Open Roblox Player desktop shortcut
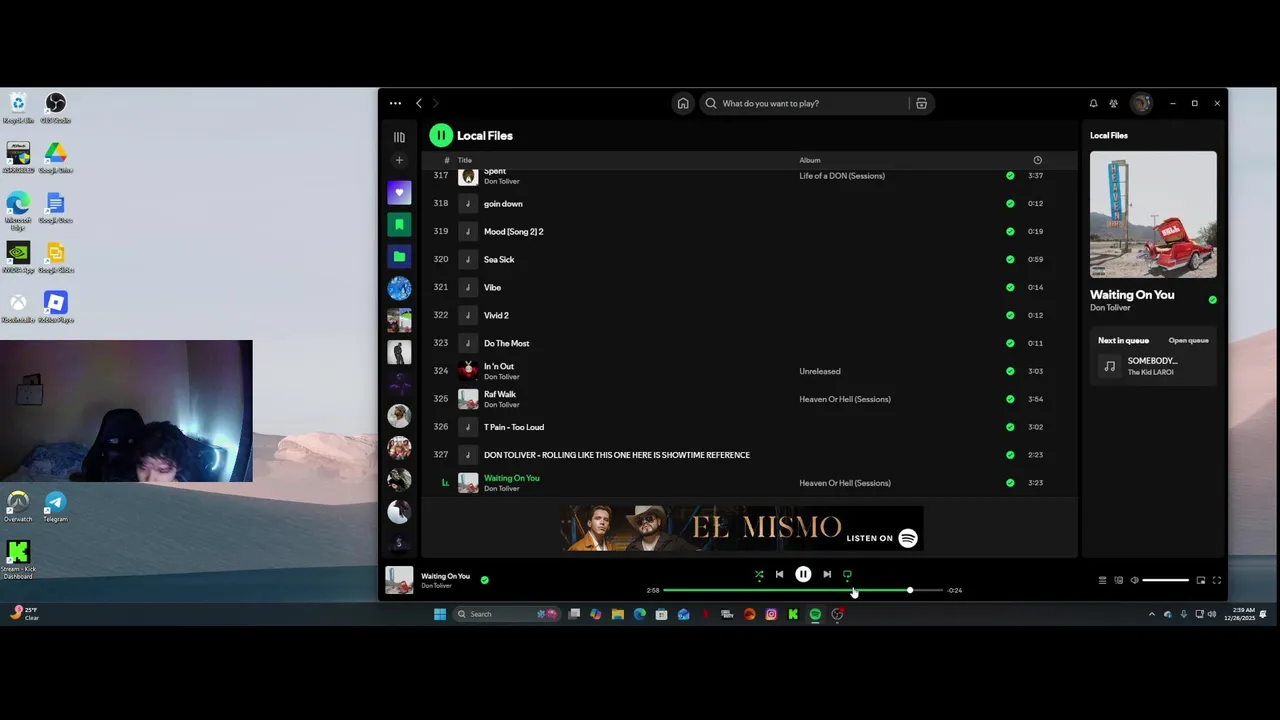The height and width of the screenshot is (720, 1280). point(56,307)
